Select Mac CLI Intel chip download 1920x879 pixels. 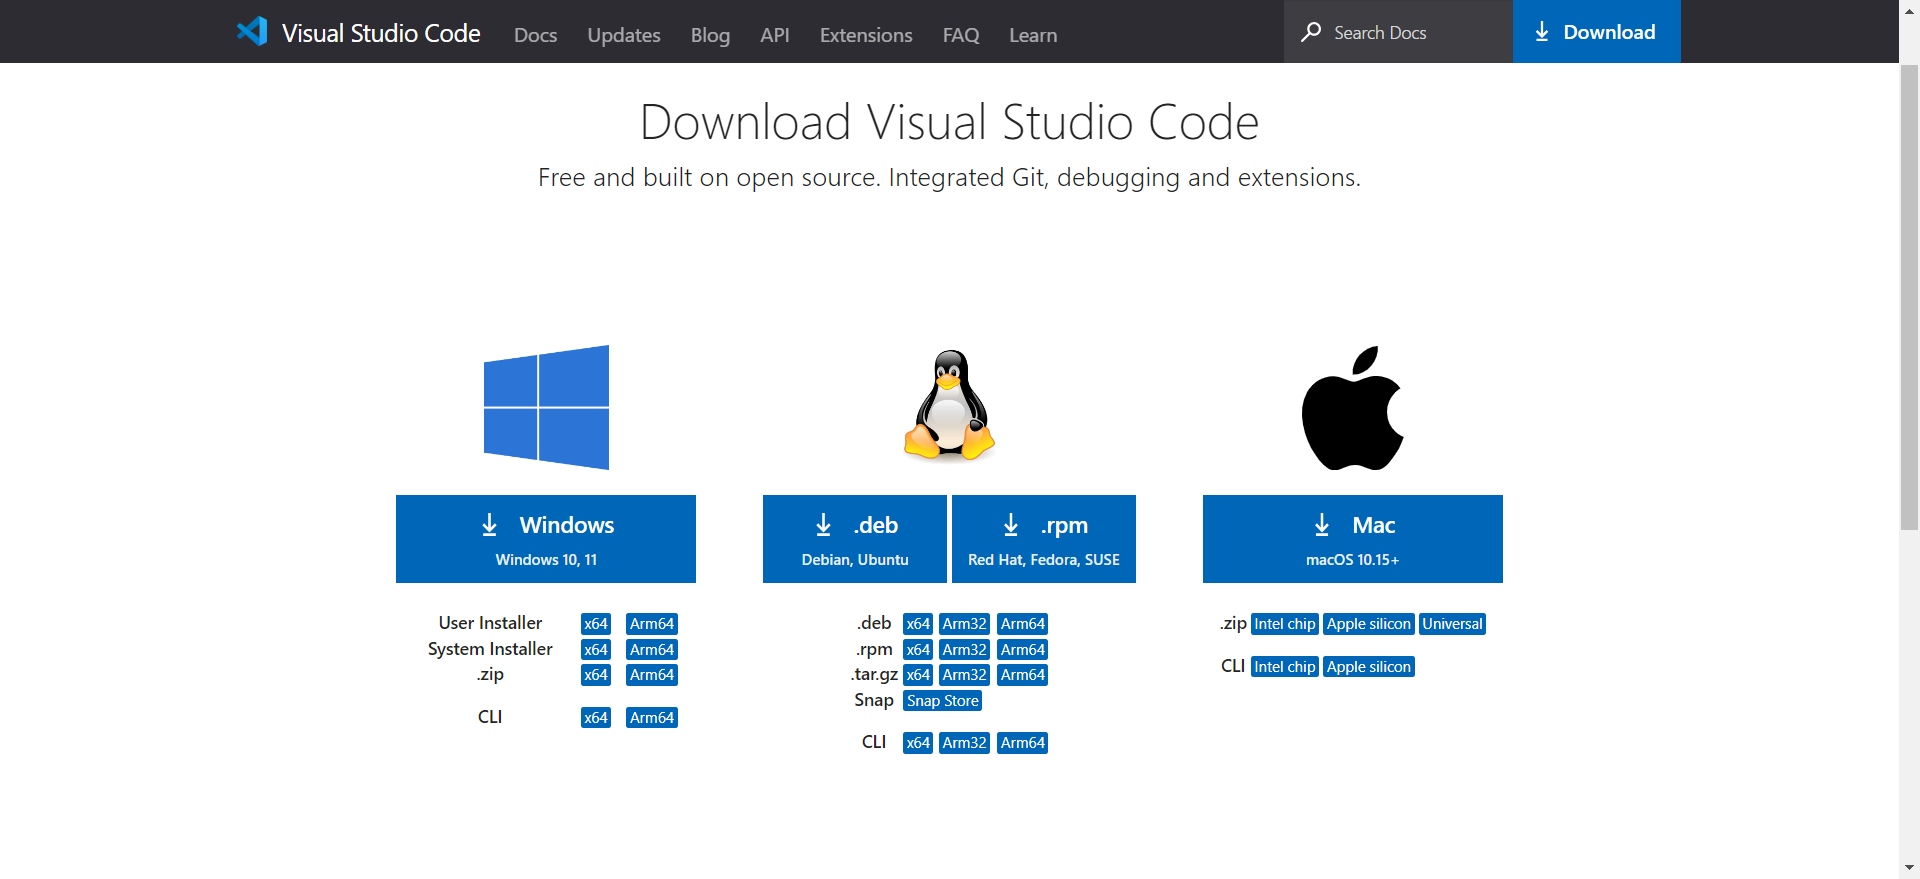pos(1285,667)
